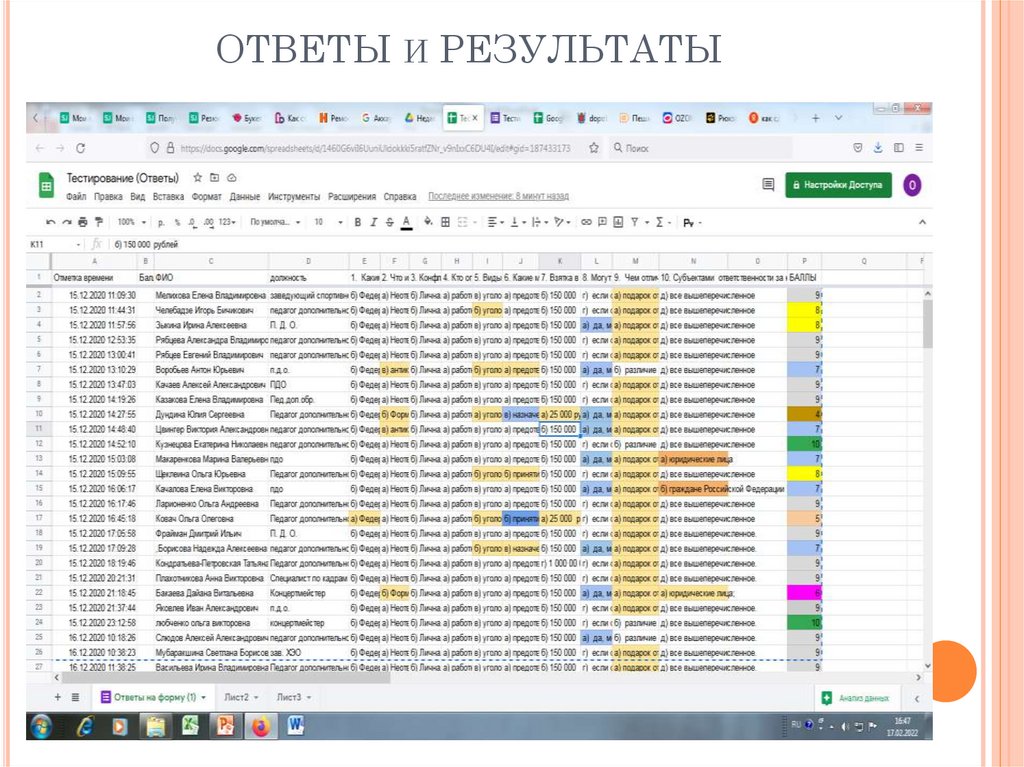Open the Файл menu
The height and width of the screenshot is (767, 1024).
point(76,197)
